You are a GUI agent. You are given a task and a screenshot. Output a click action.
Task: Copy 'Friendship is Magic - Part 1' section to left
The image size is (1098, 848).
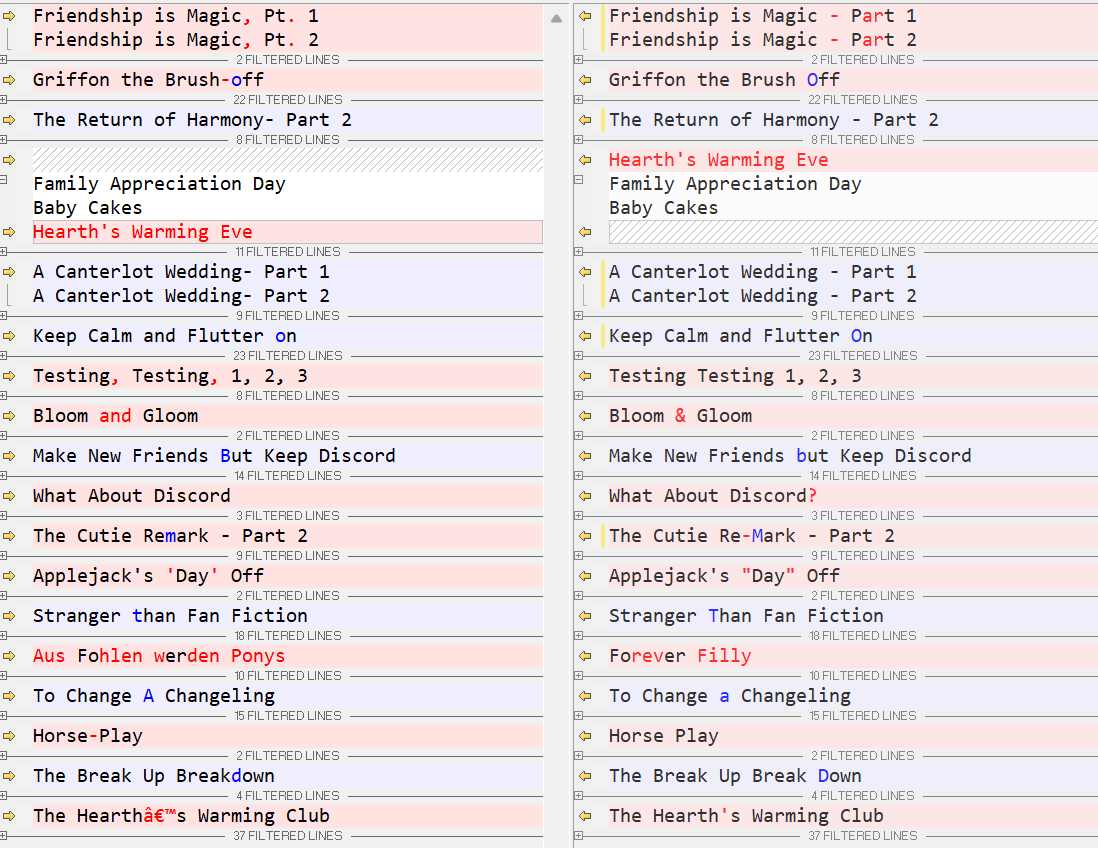click(x=585, y=15)
